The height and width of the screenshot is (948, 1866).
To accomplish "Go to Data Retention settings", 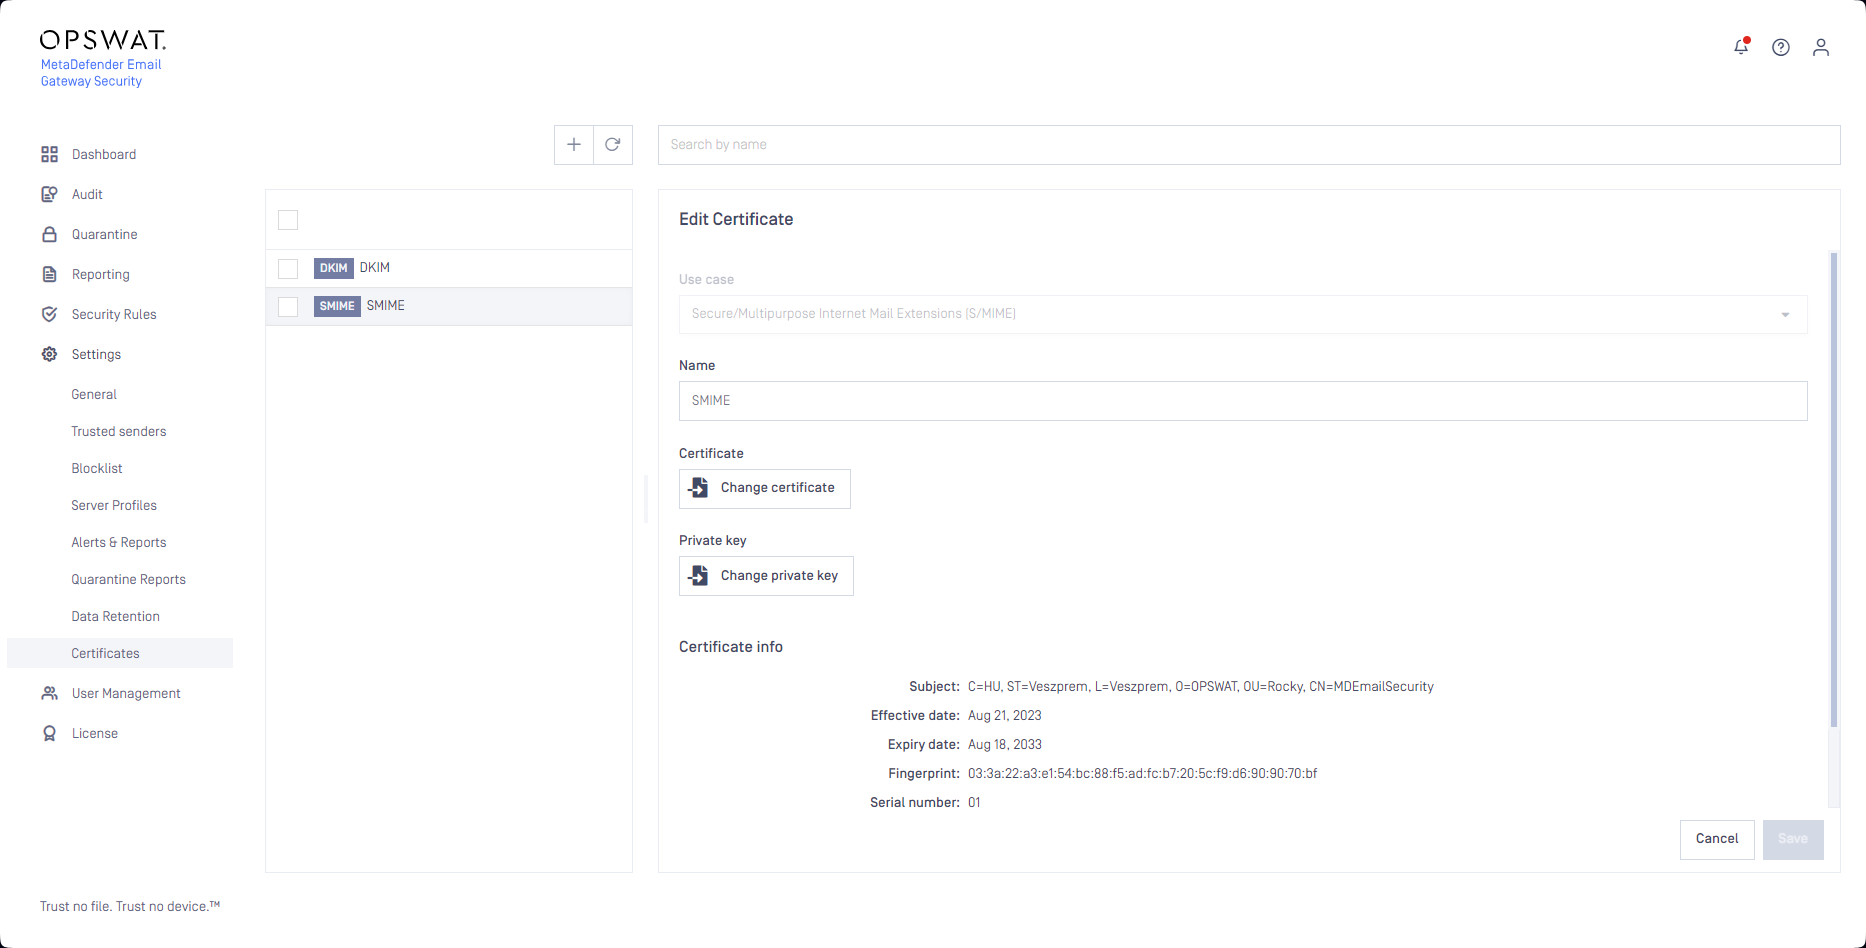I will click(x=116, y=616).
